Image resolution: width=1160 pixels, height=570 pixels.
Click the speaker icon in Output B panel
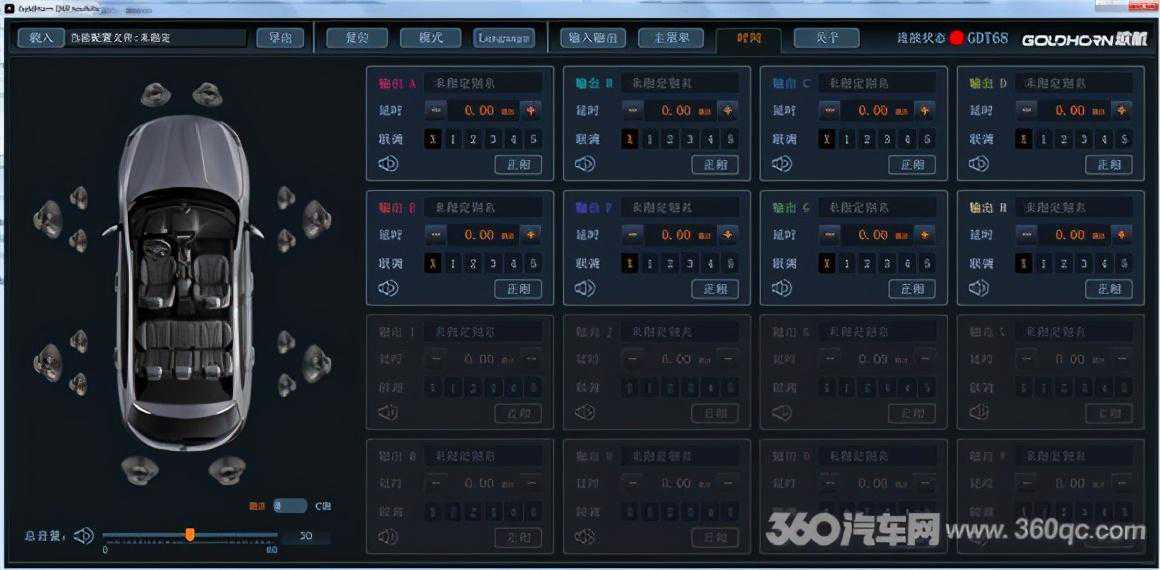(585, 163)
